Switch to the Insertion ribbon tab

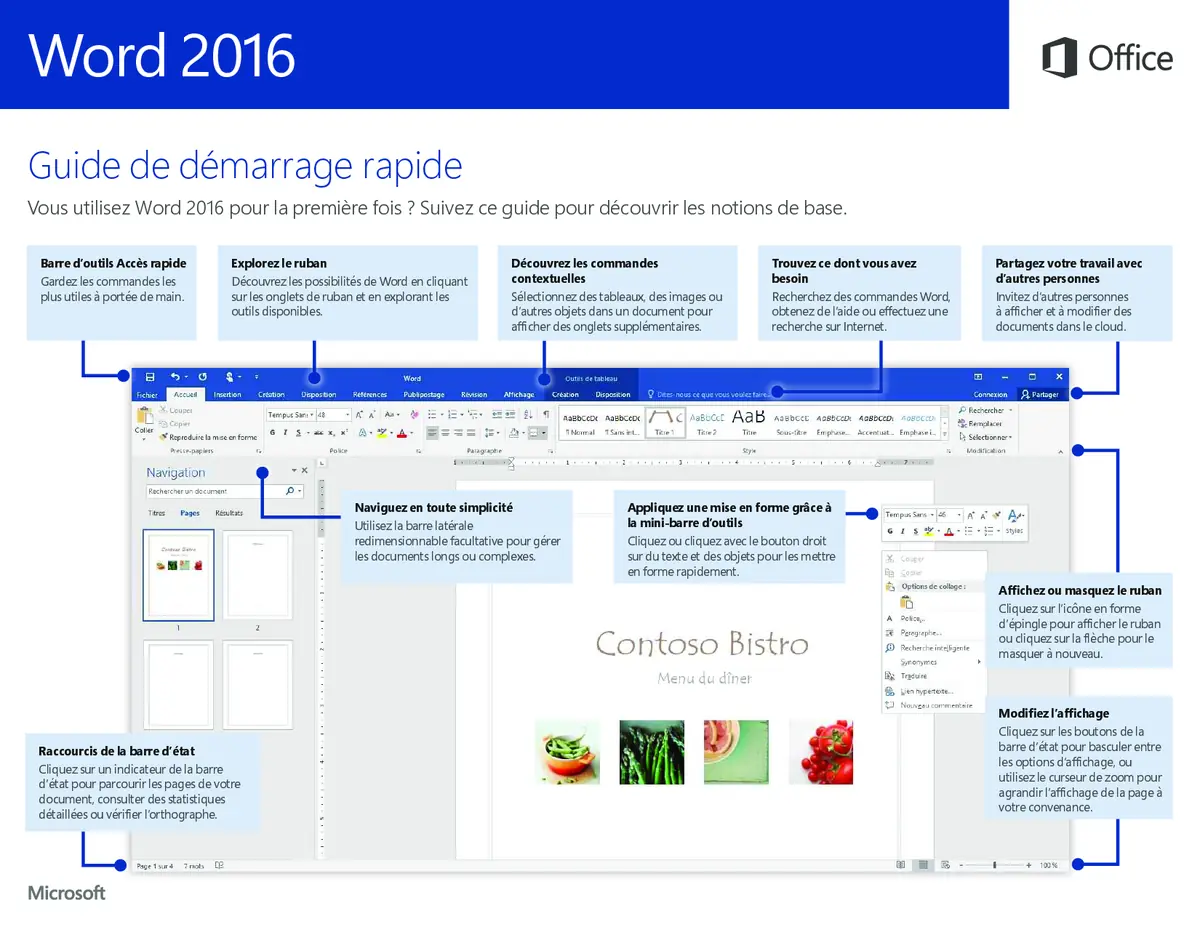pos(227,394)
